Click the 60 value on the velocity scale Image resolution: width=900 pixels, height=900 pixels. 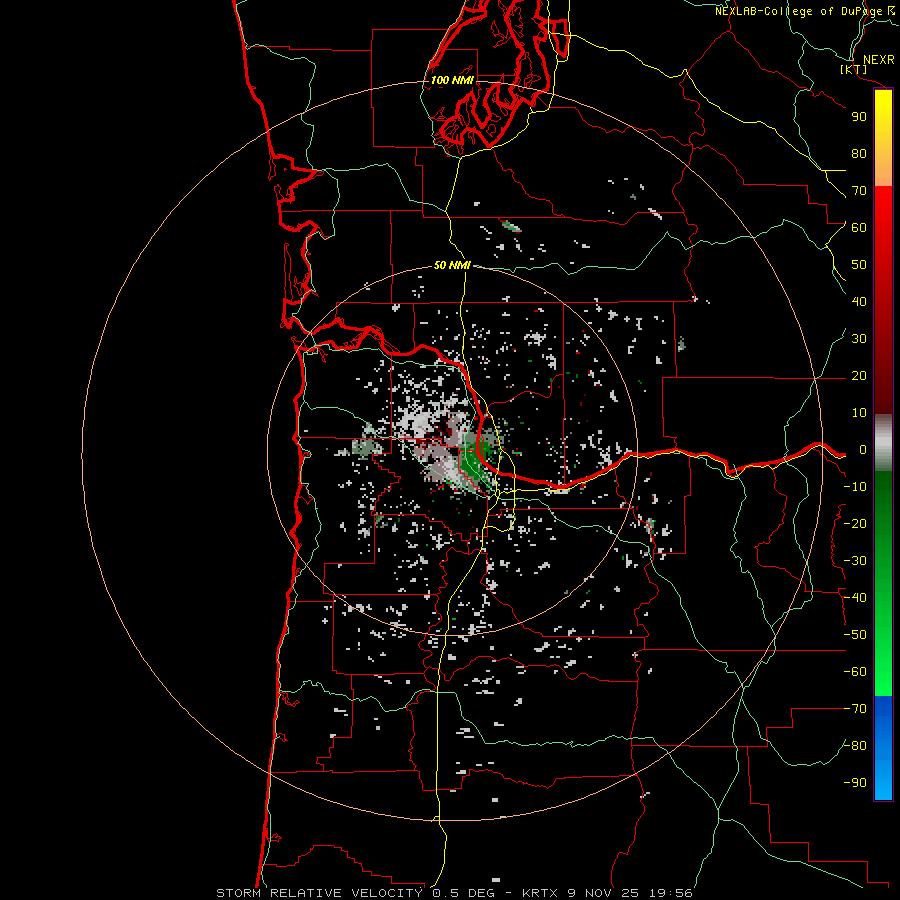[859, 227]
